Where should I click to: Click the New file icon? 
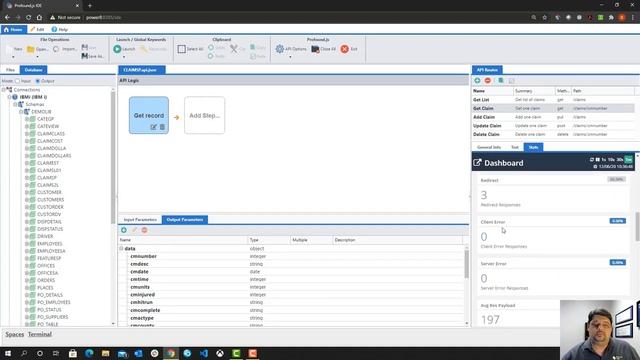click(10, 49)
